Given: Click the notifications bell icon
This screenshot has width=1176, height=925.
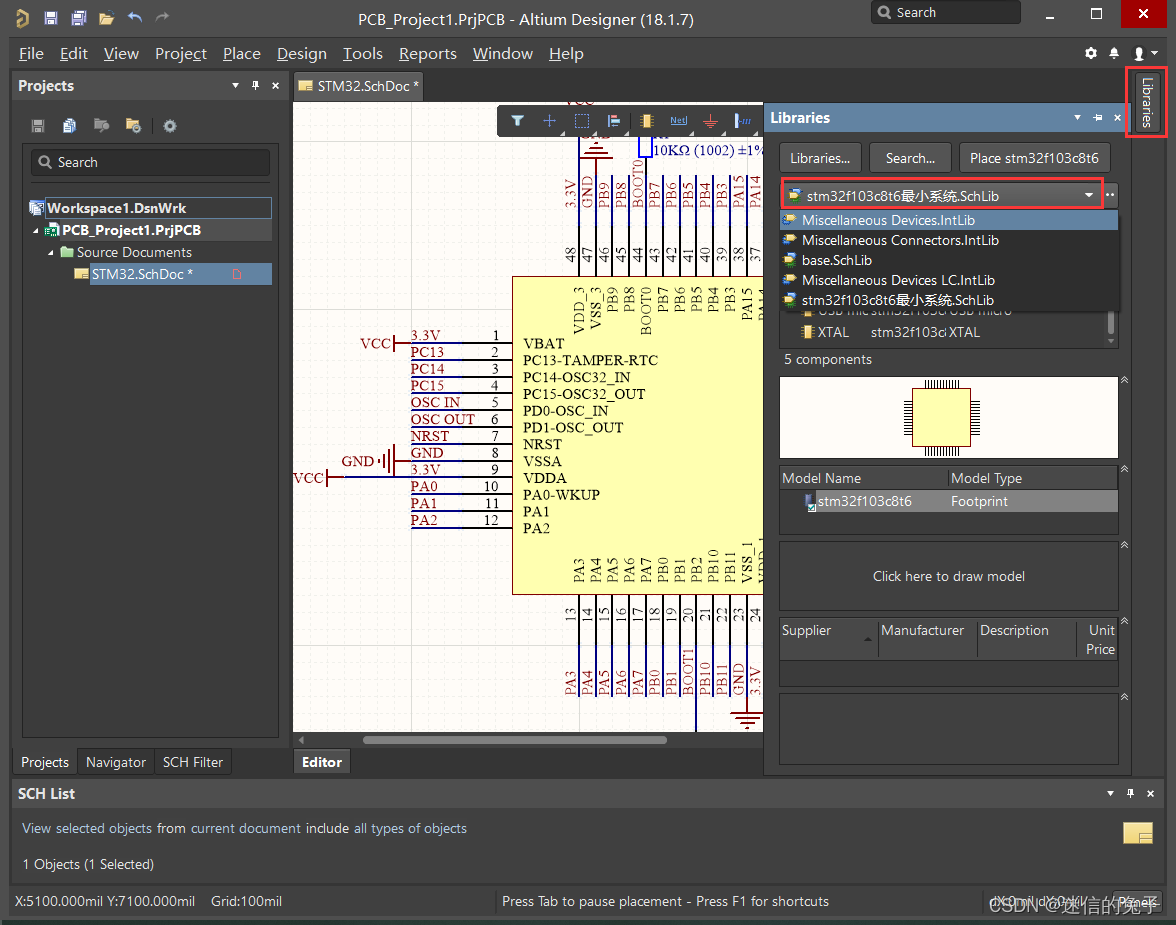Looking at the screenshot, I should coord(1115,53).
